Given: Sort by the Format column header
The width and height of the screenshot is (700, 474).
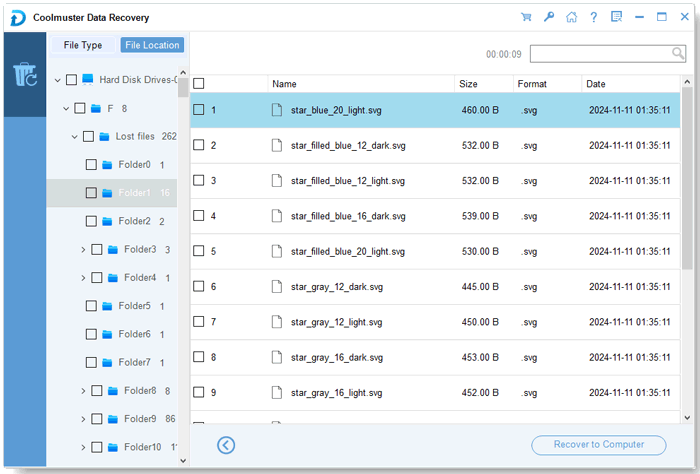Looking at the screenshot, I should point(547,84).
